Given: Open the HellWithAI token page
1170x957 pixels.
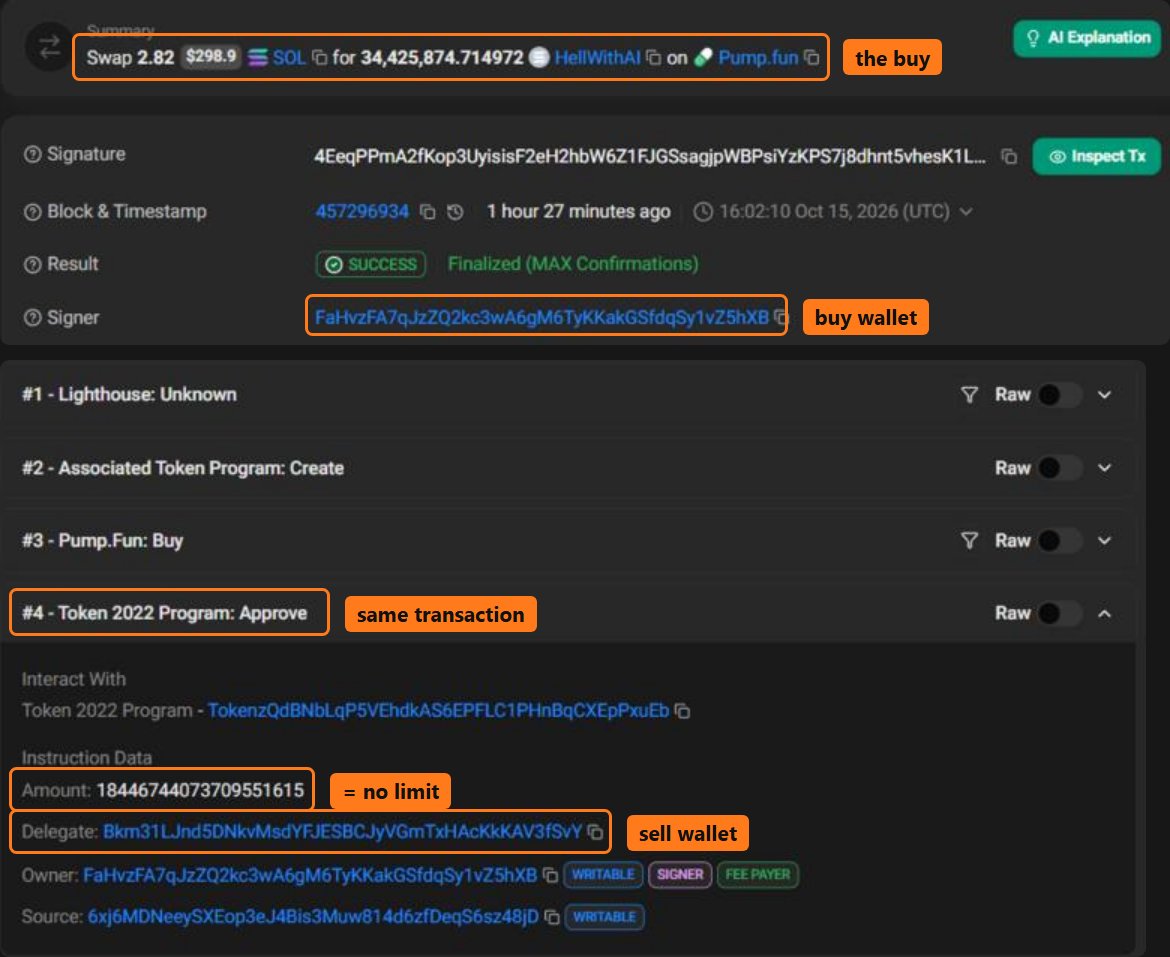Looking at the screenshot, I should coord(597,57).
